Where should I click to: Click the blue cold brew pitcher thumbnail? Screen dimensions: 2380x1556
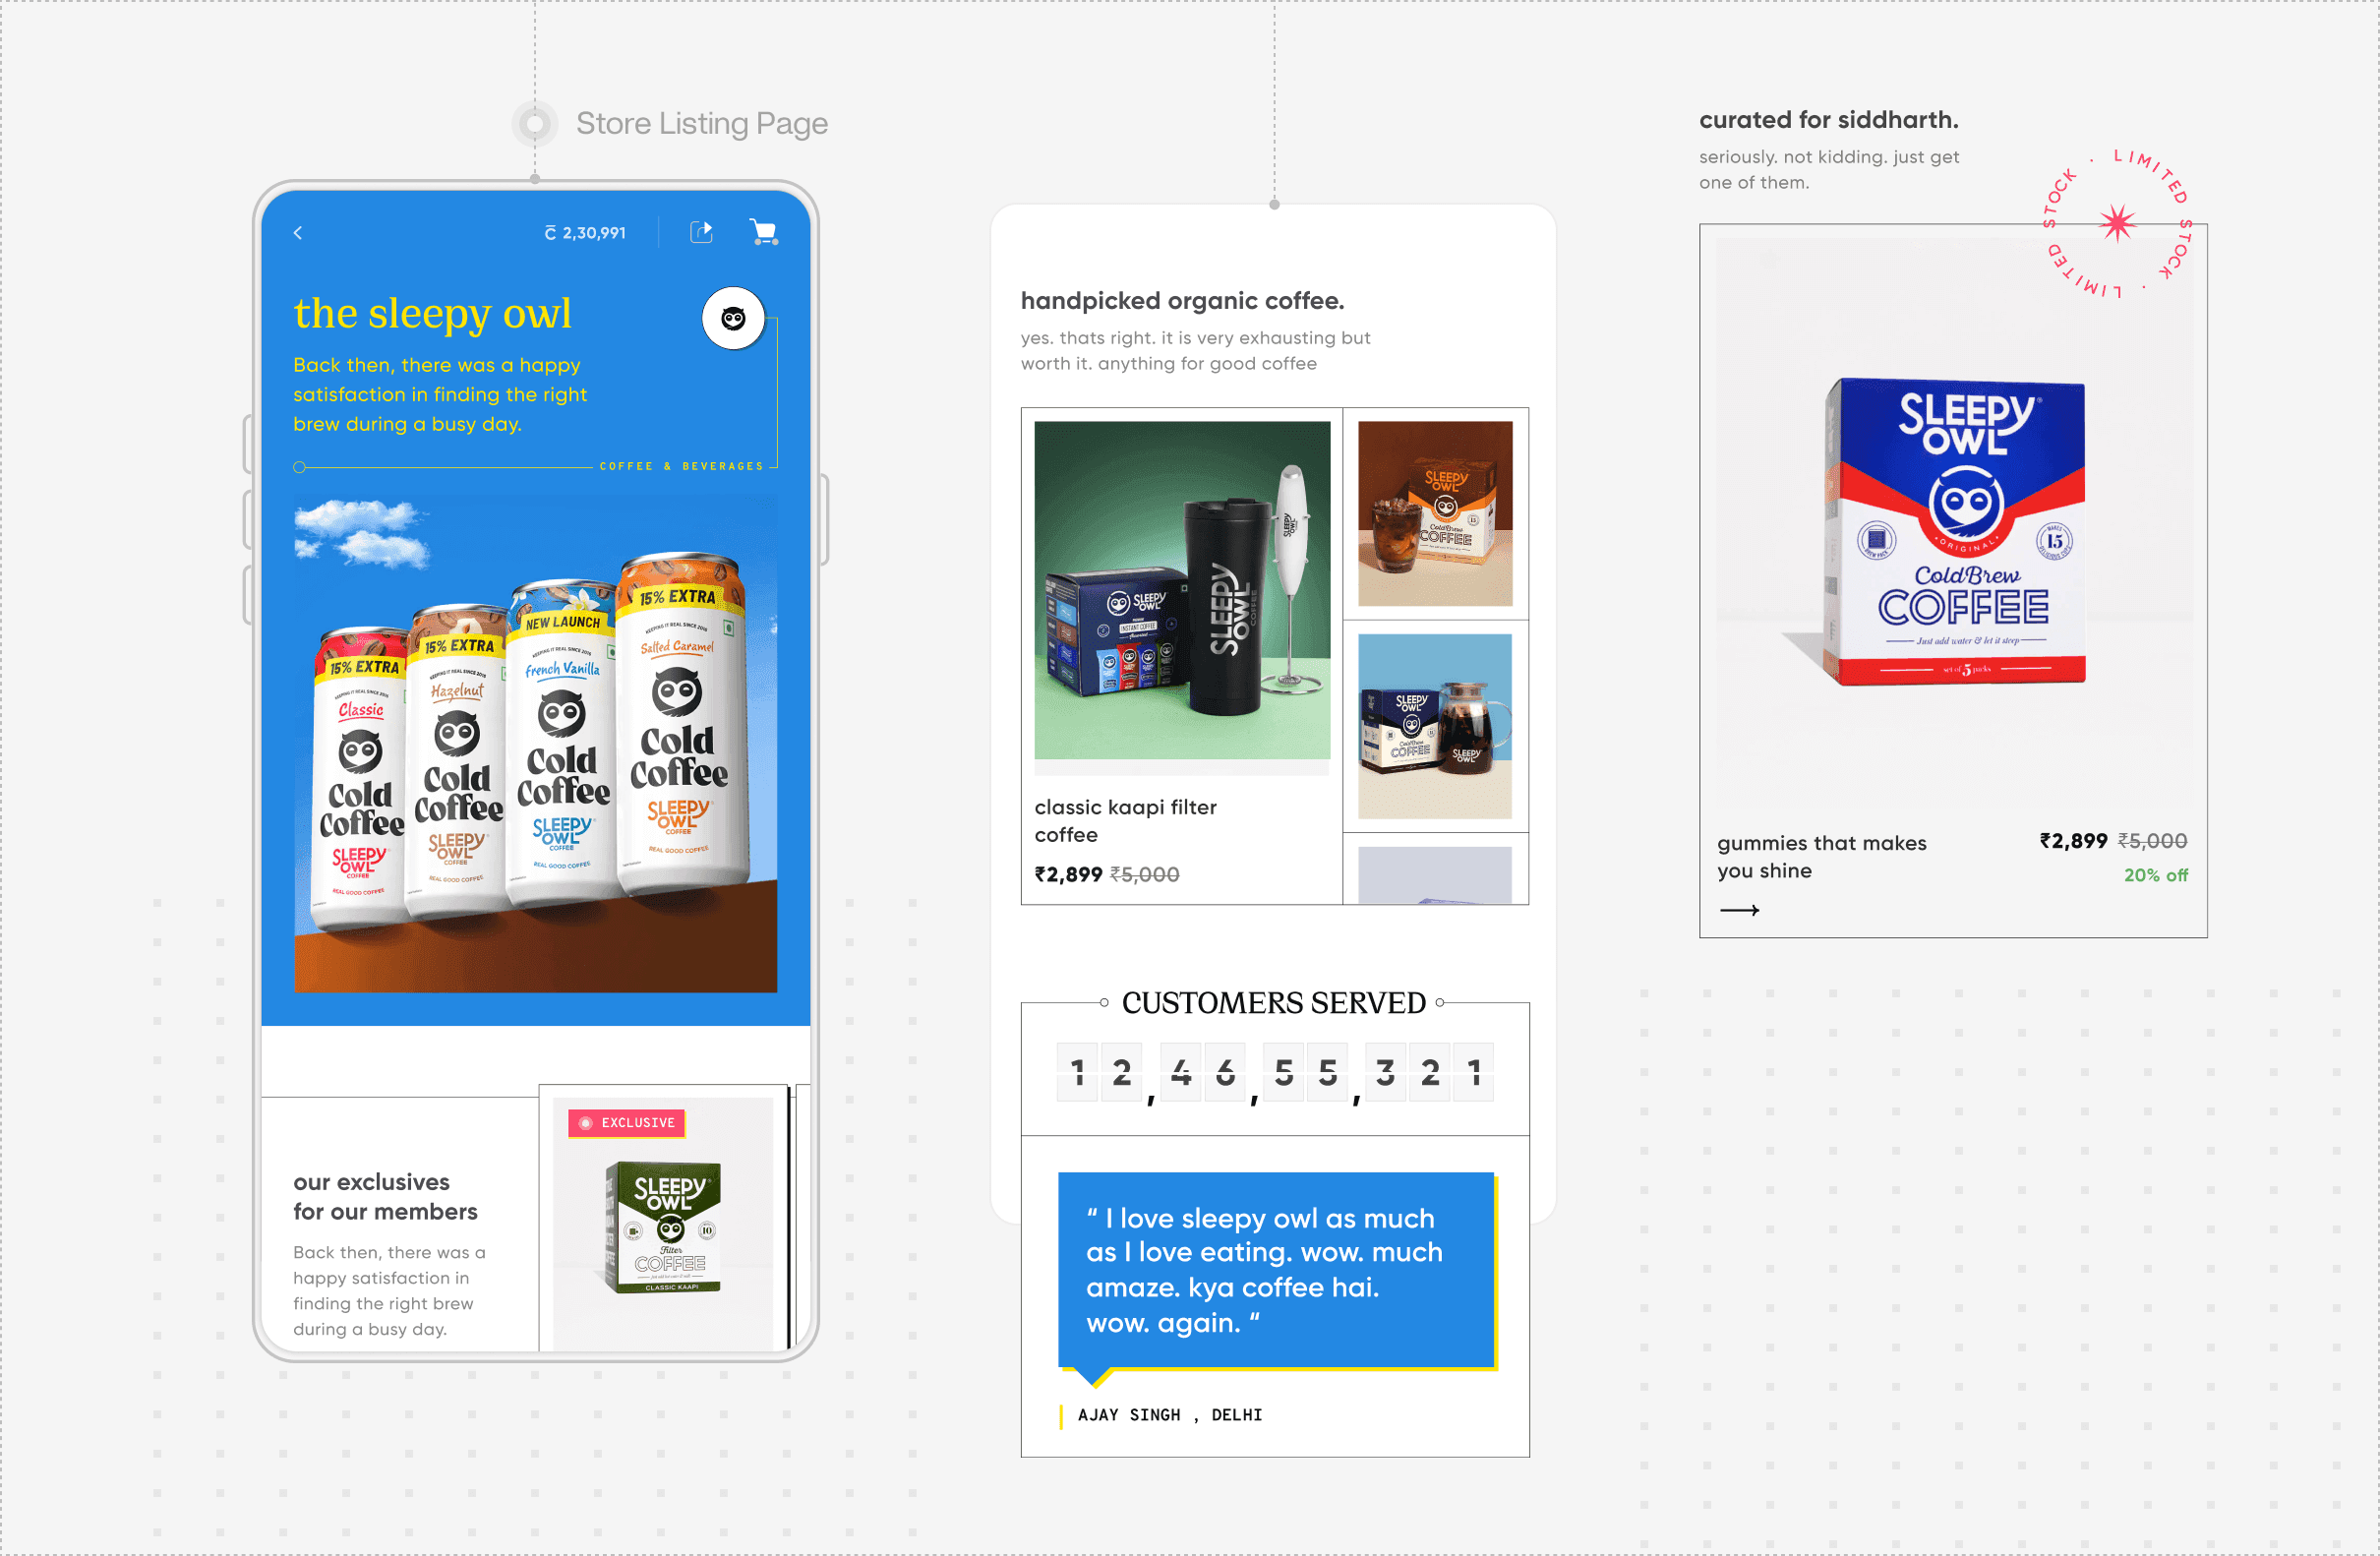click(x=1435, y=726)
